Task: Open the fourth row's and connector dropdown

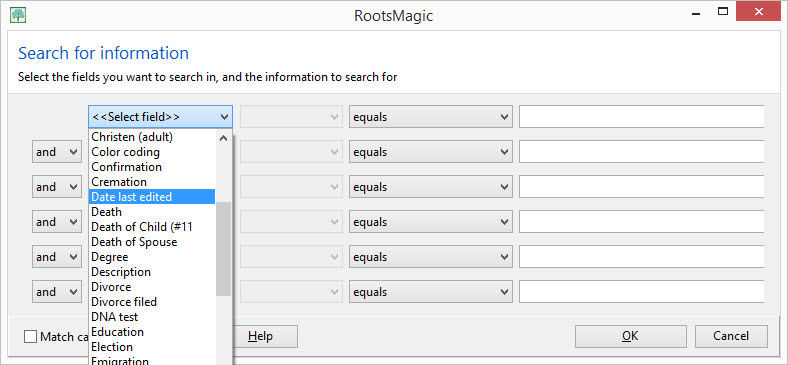Action: 56,222
